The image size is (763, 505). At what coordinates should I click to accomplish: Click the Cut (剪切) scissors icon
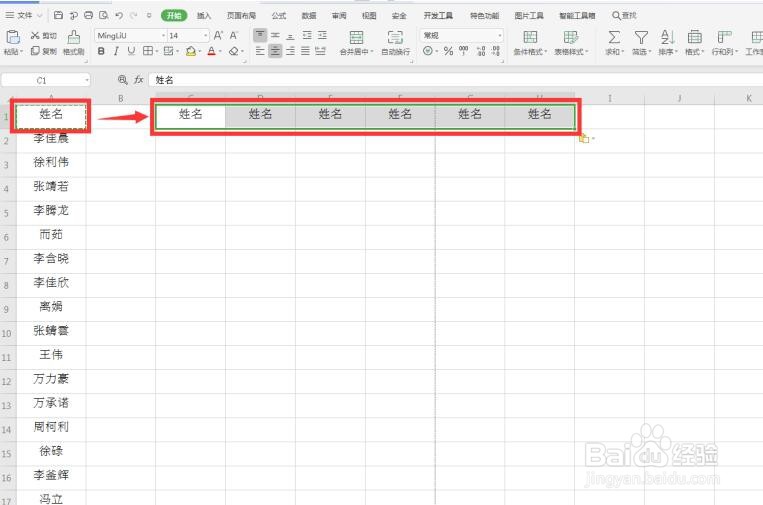pos(35,36)
